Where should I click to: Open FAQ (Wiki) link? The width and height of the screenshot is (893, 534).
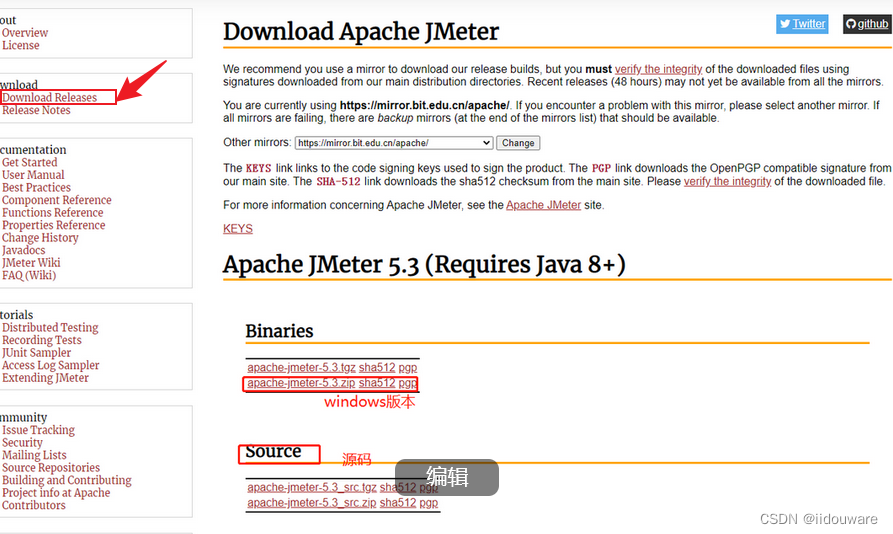click(29, 275)
